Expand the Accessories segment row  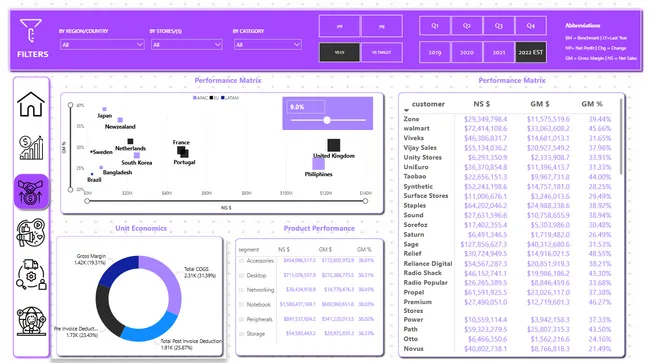[x=241, y=261]
